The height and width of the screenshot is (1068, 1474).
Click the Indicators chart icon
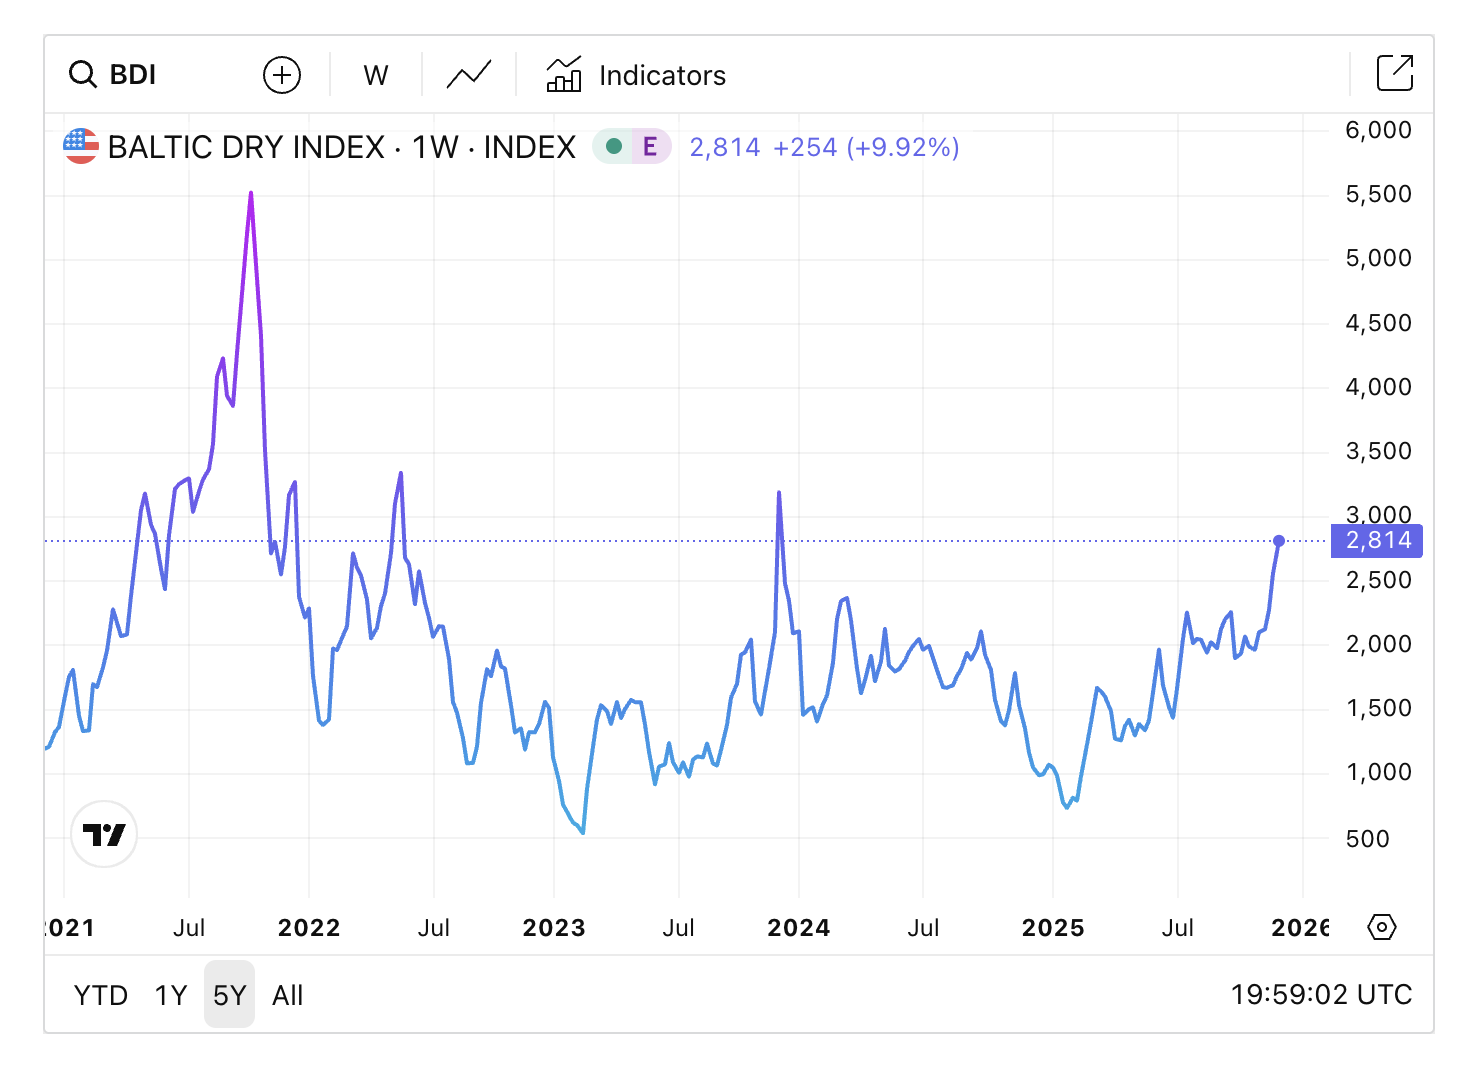(564, 75)
